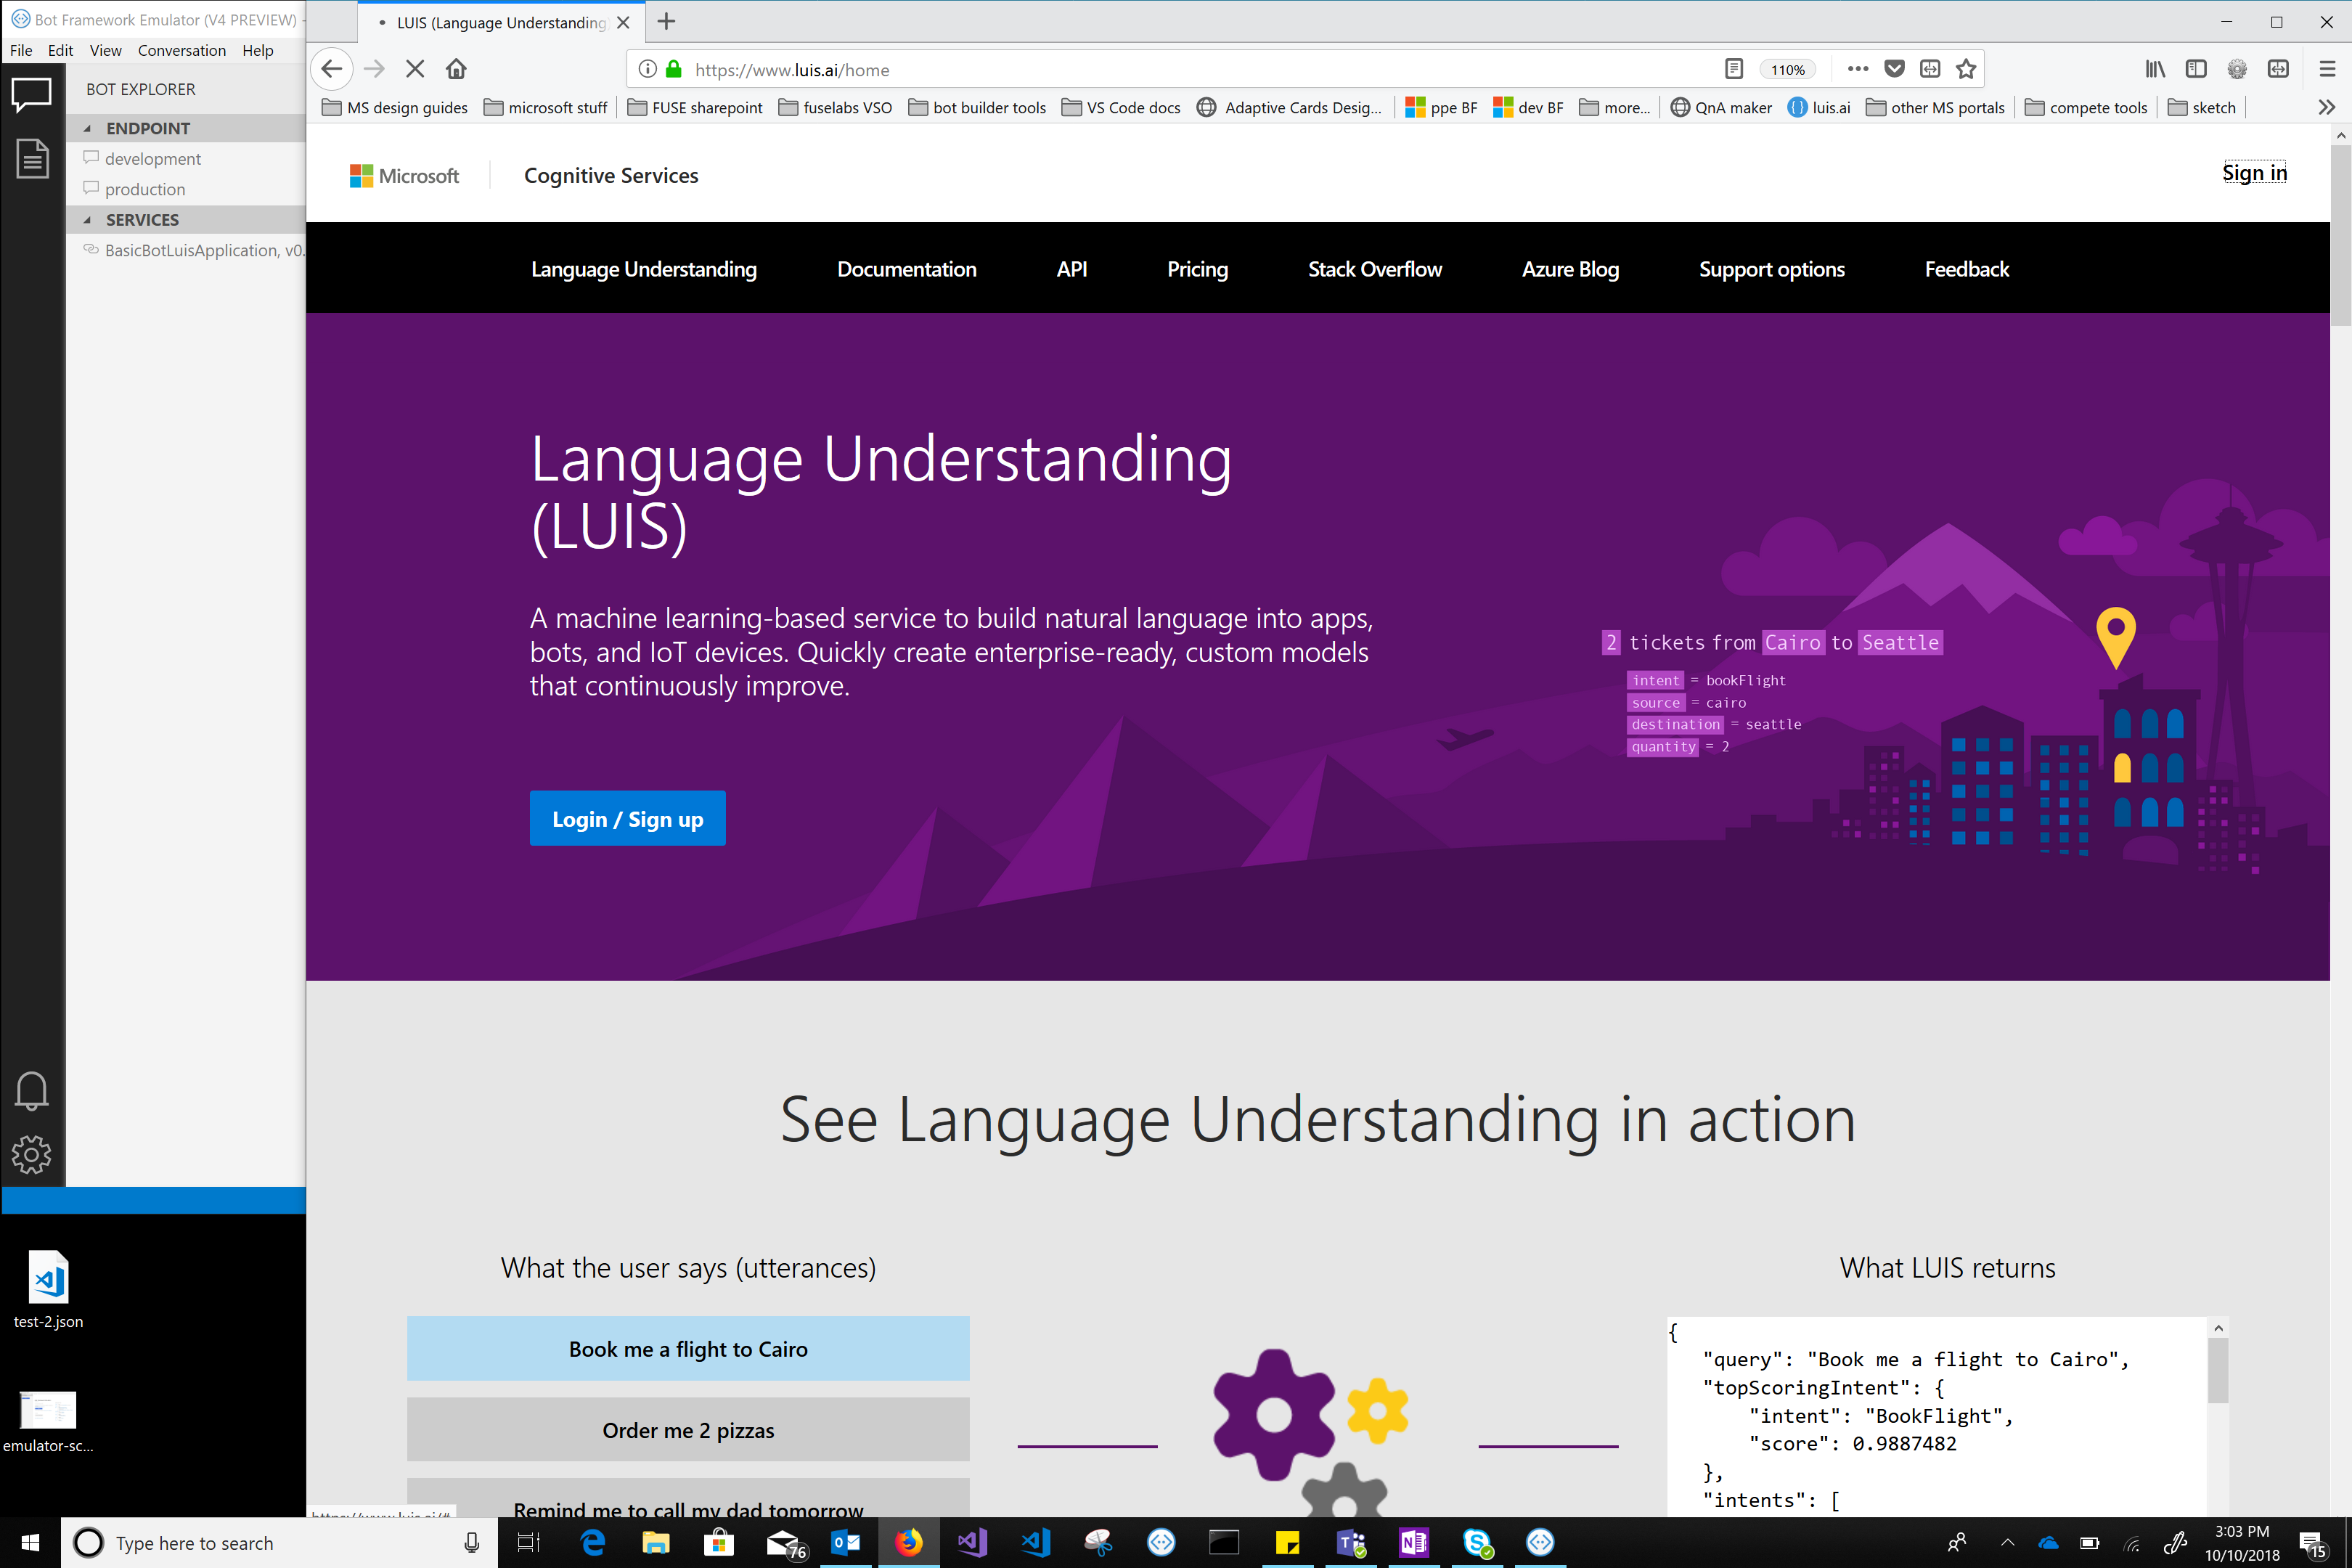Image resolution: width=2352 pixels, height=1568 pixels.
Task: Click inside the browser address bar
Action: pyautogui.click(x=1100, y=69)
